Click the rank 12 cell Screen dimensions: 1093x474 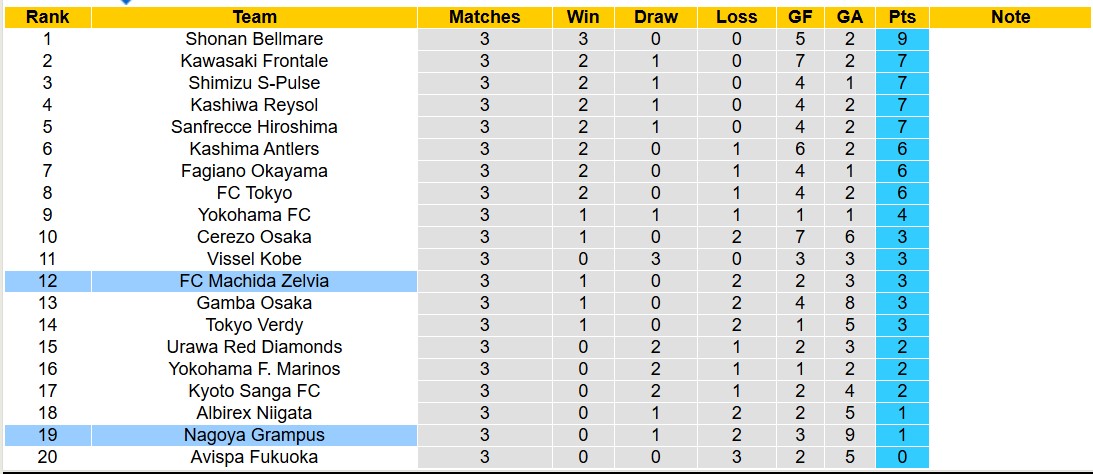click(x=47, y=281)
